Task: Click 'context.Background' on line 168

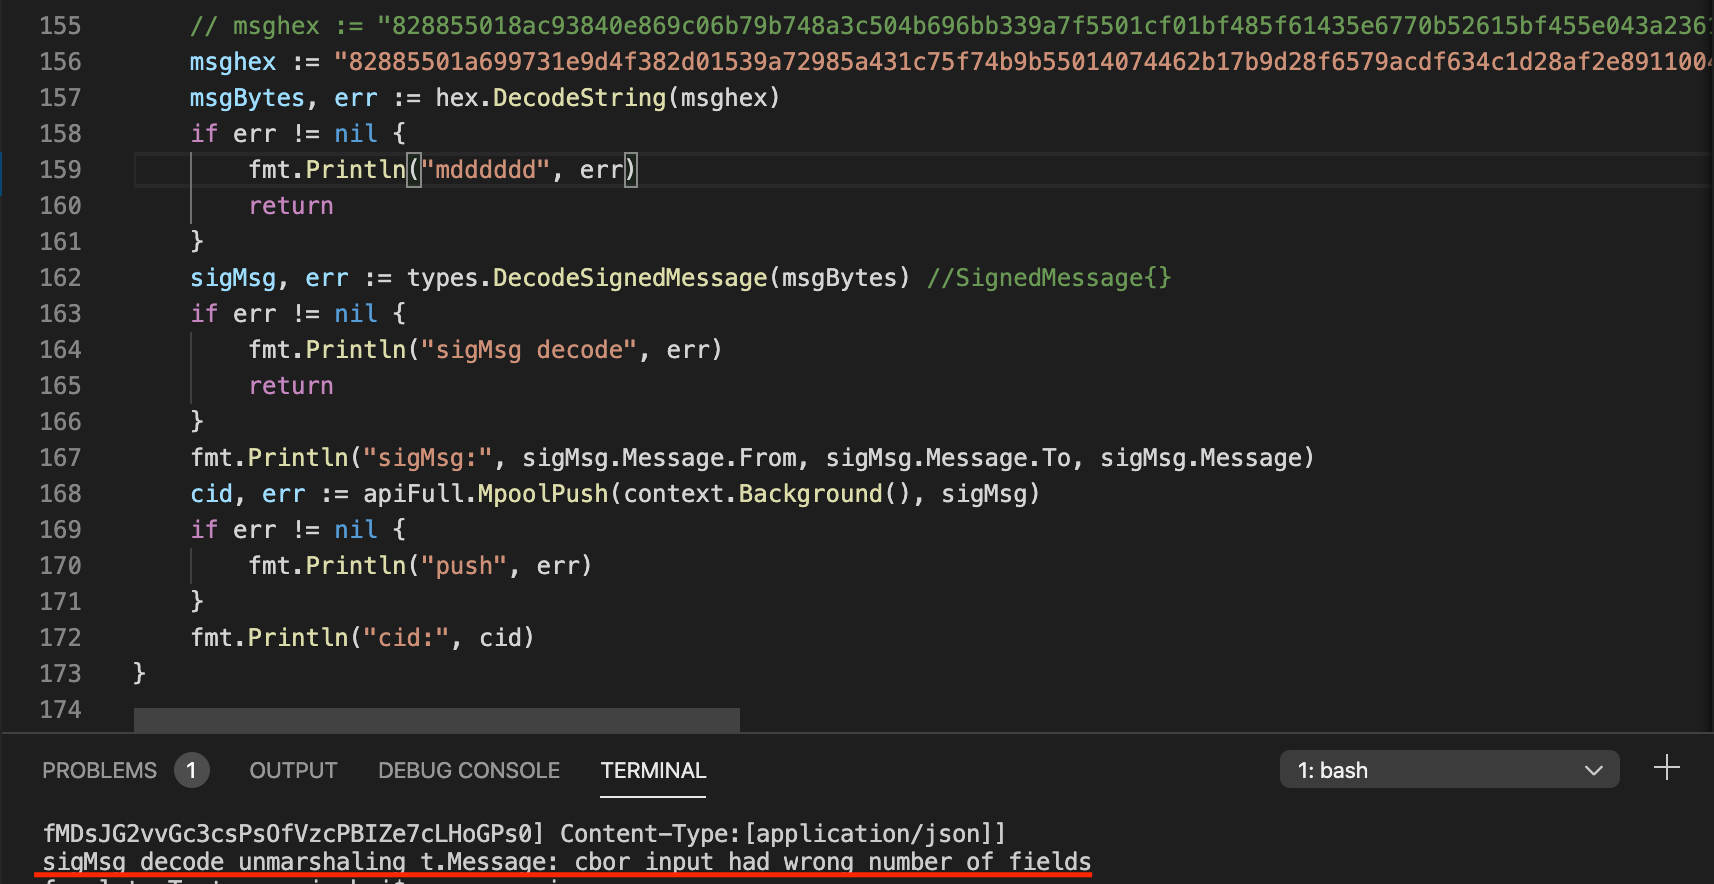Action: (x=753, y=494)
